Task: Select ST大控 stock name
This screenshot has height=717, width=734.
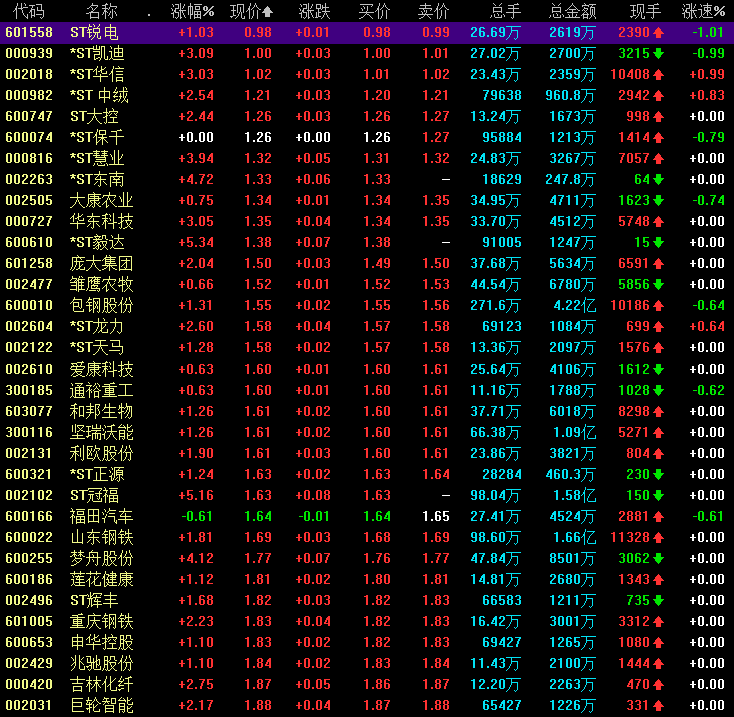Action: click(94, 116)
